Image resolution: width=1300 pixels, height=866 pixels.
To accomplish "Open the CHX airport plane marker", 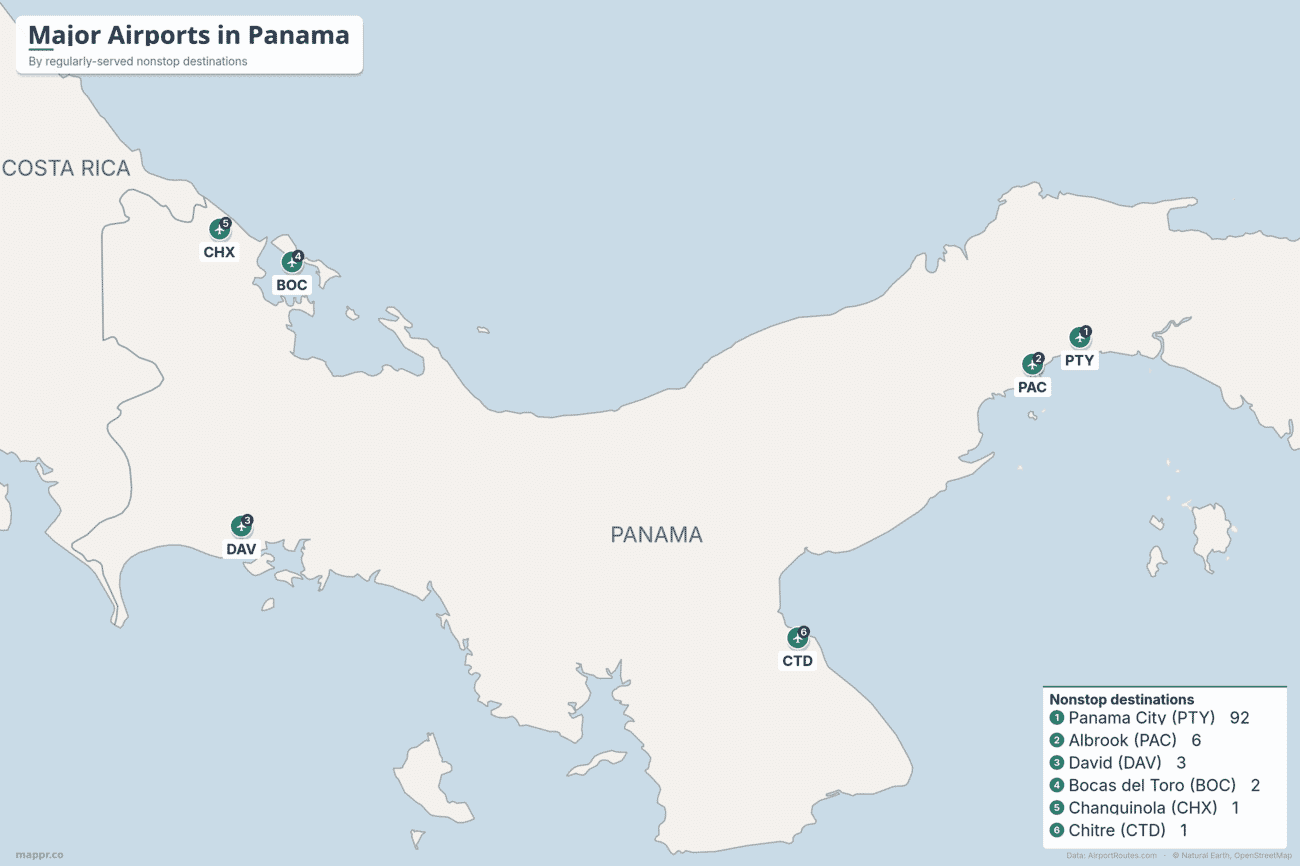I will point(219,229).
